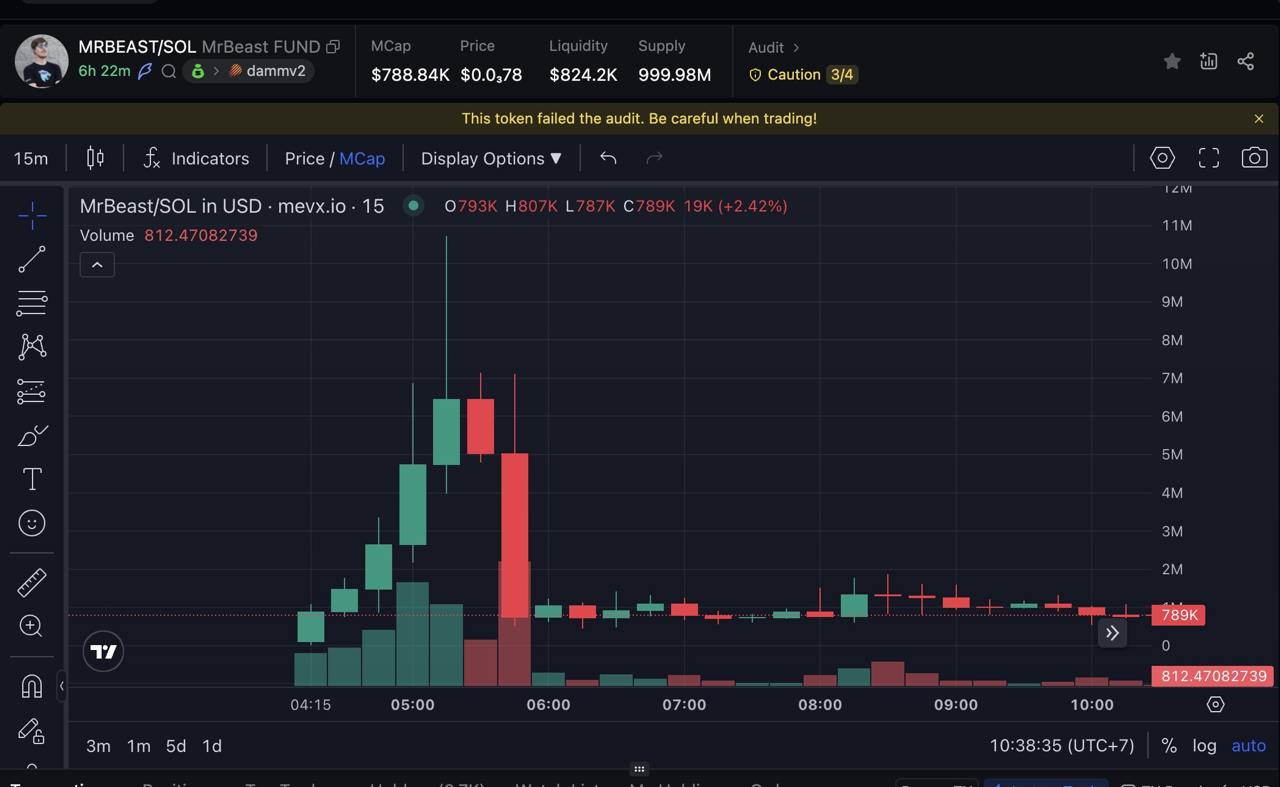Screen dimensions: 1280x787
Task: Click the 789K current price label
Action: (1179, 615)
